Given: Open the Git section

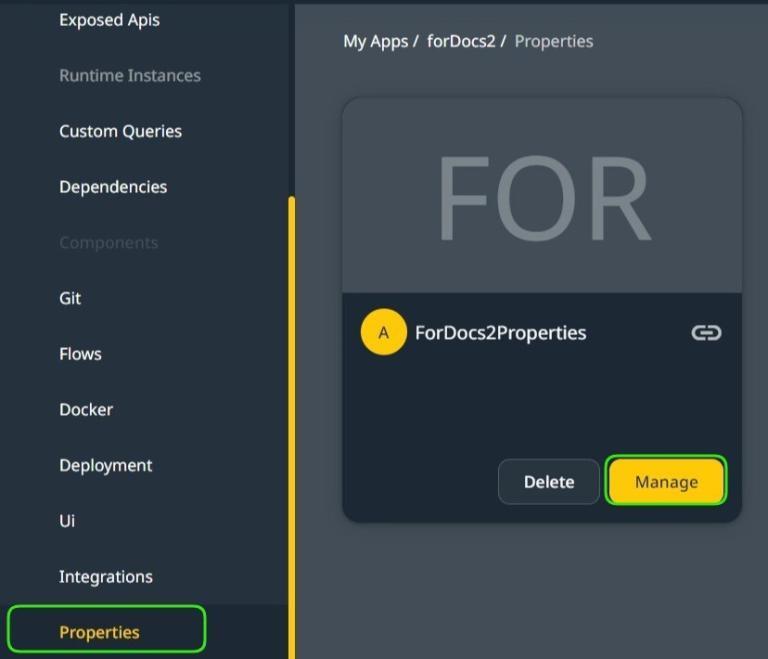Looking at the screenshot, I should tap(70, 298).
